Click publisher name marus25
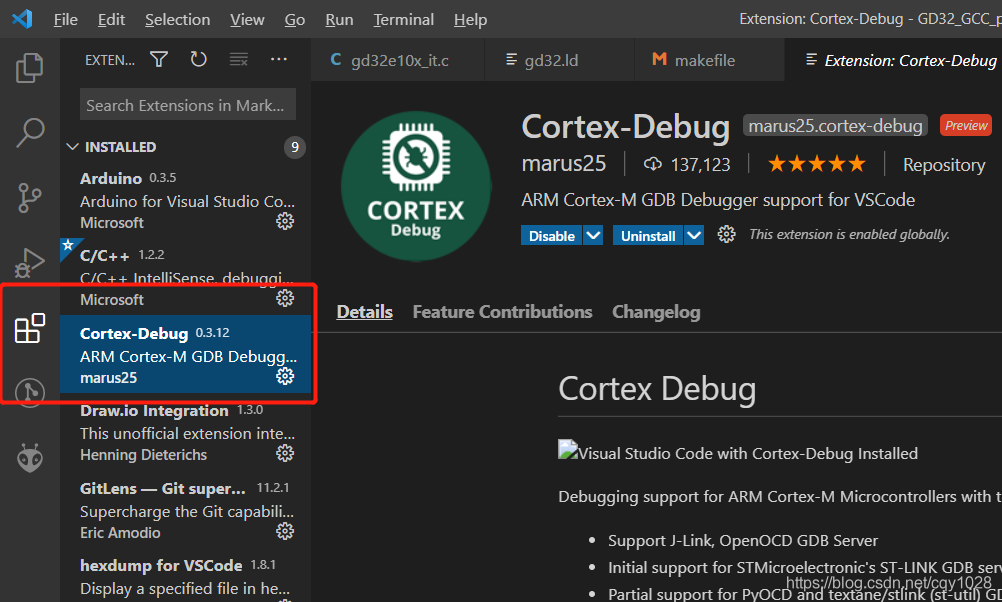Viewport: 1002px width, 602px height. [564, 164]
